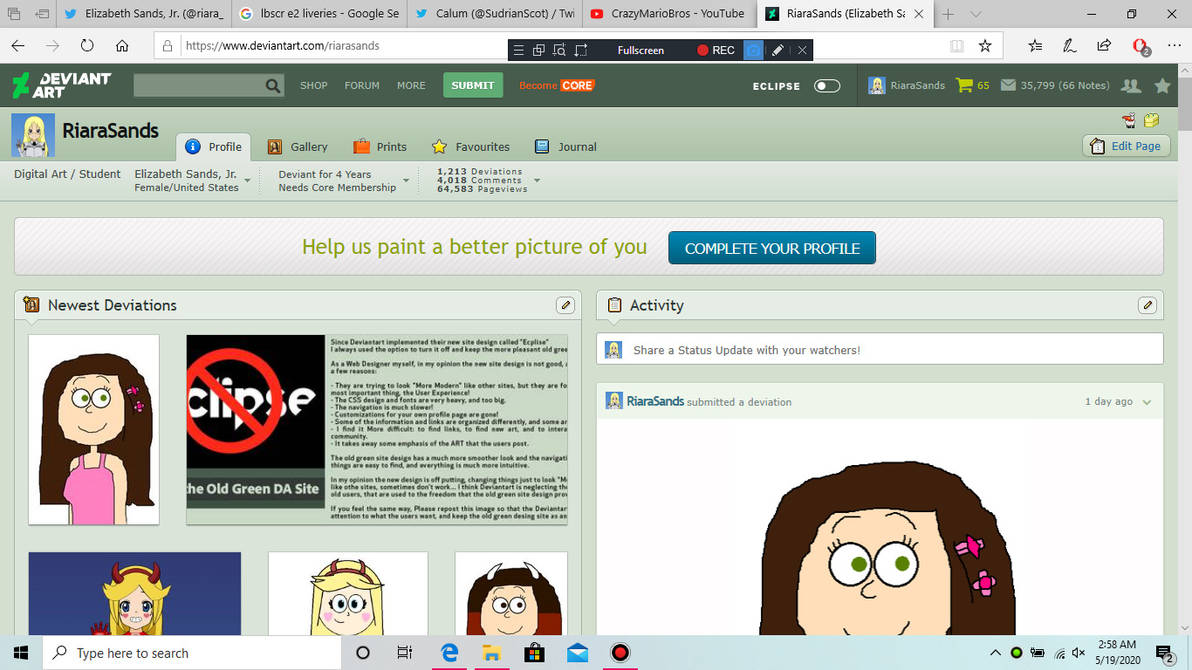Expand the Deviations statistics dropdown
The image size is (1192, 670).
tap(537, 181)
